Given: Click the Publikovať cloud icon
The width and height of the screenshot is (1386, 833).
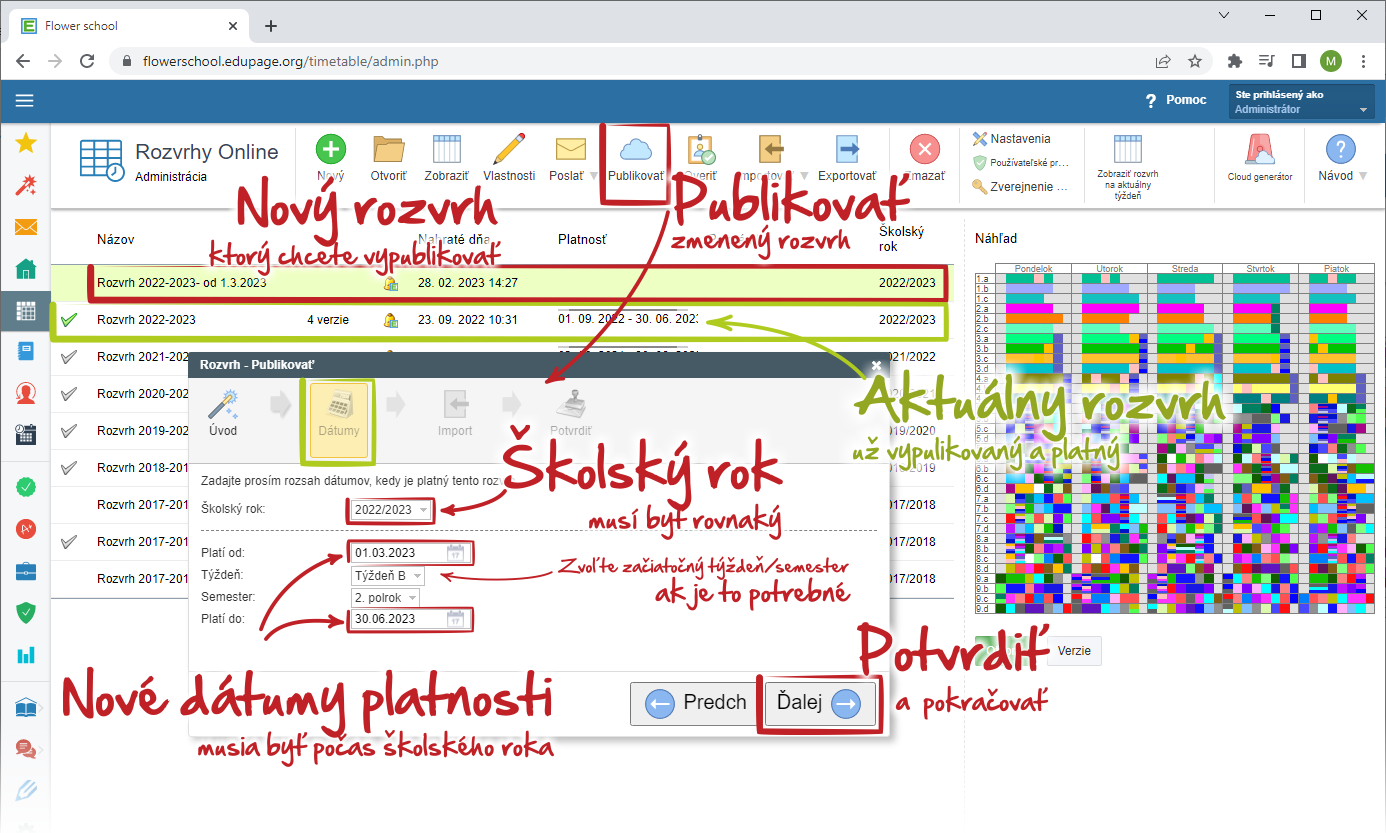Looking at the screenshot, I should (x=636, y=149).
